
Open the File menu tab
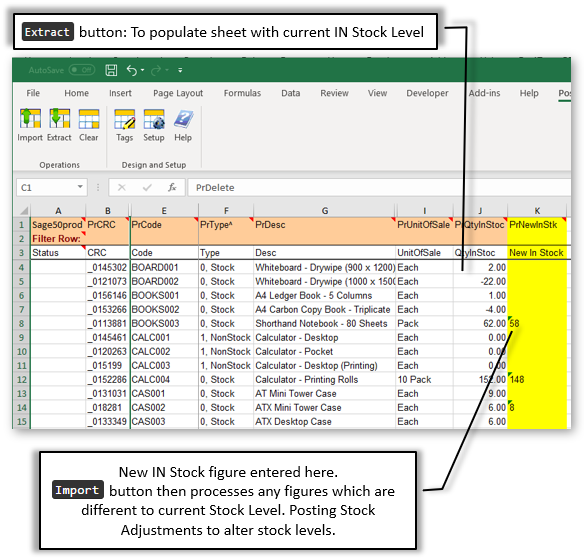point(33,93)
